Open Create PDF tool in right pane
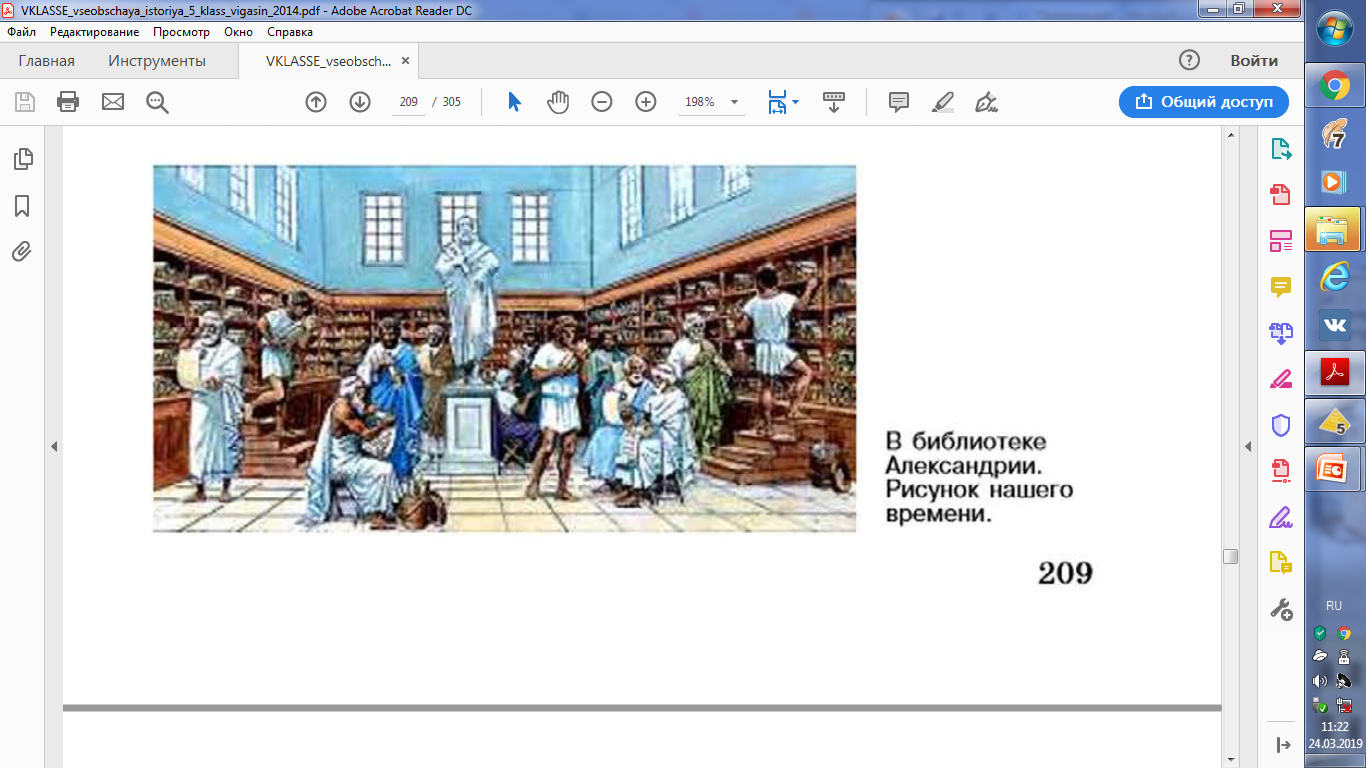Screen dimensions: 1366x768 pyautogui.click(x=1281, y=195)
